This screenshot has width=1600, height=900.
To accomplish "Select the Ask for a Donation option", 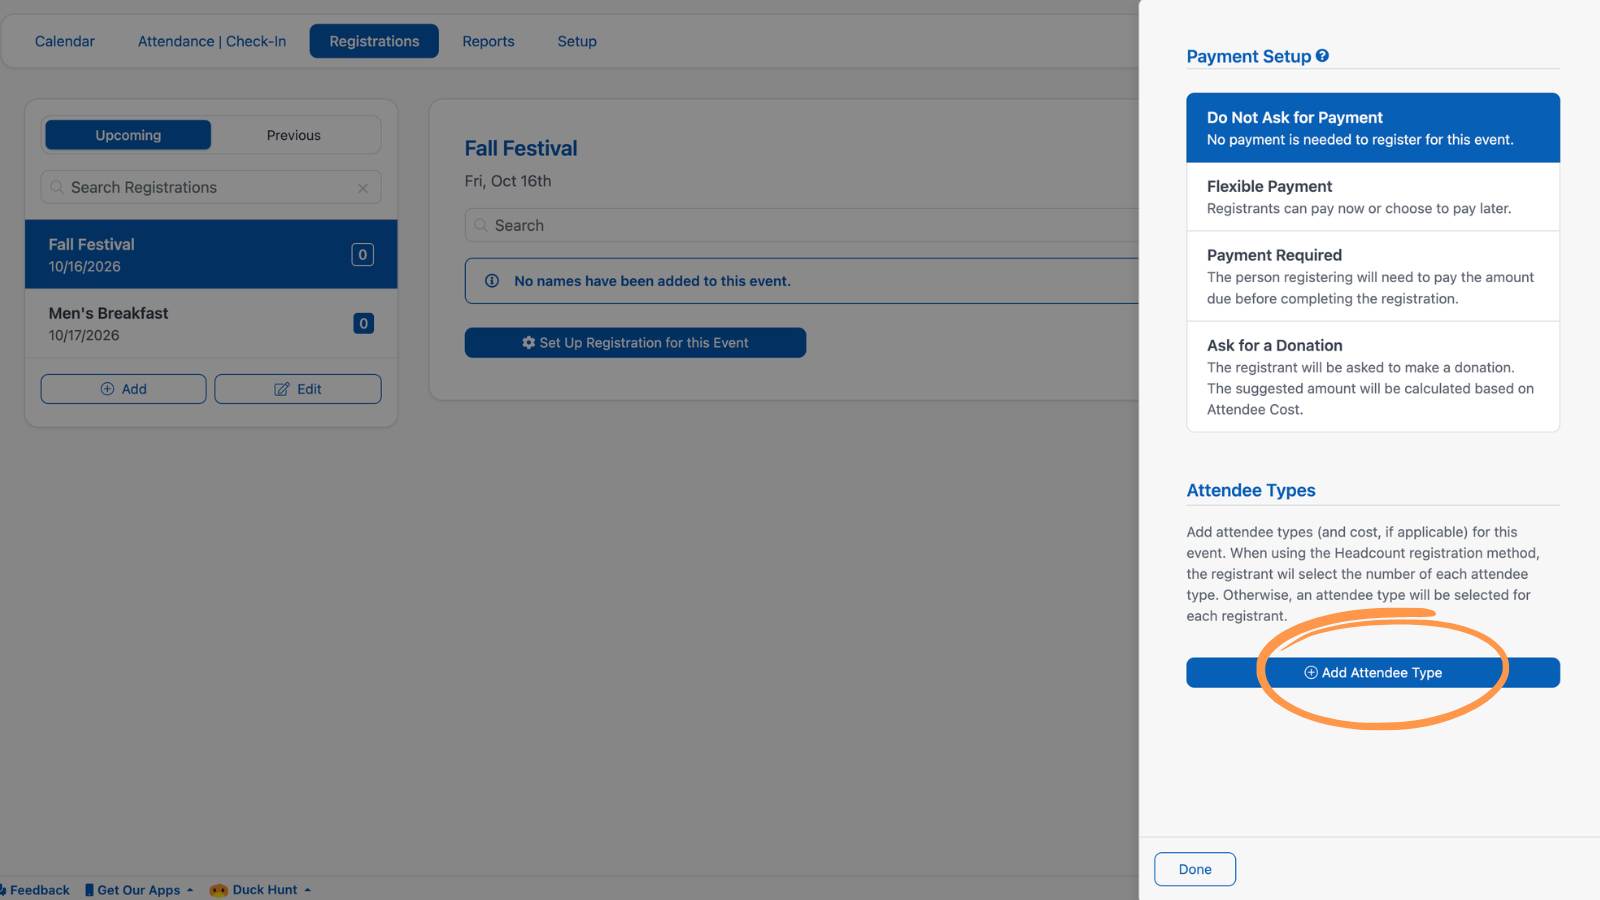I will click(1373, 377).
